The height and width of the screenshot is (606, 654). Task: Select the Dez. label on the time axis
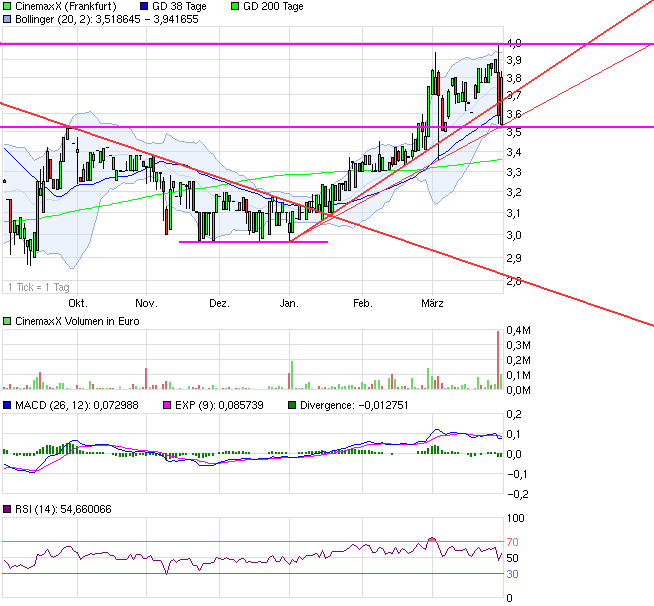pos(219,301)
